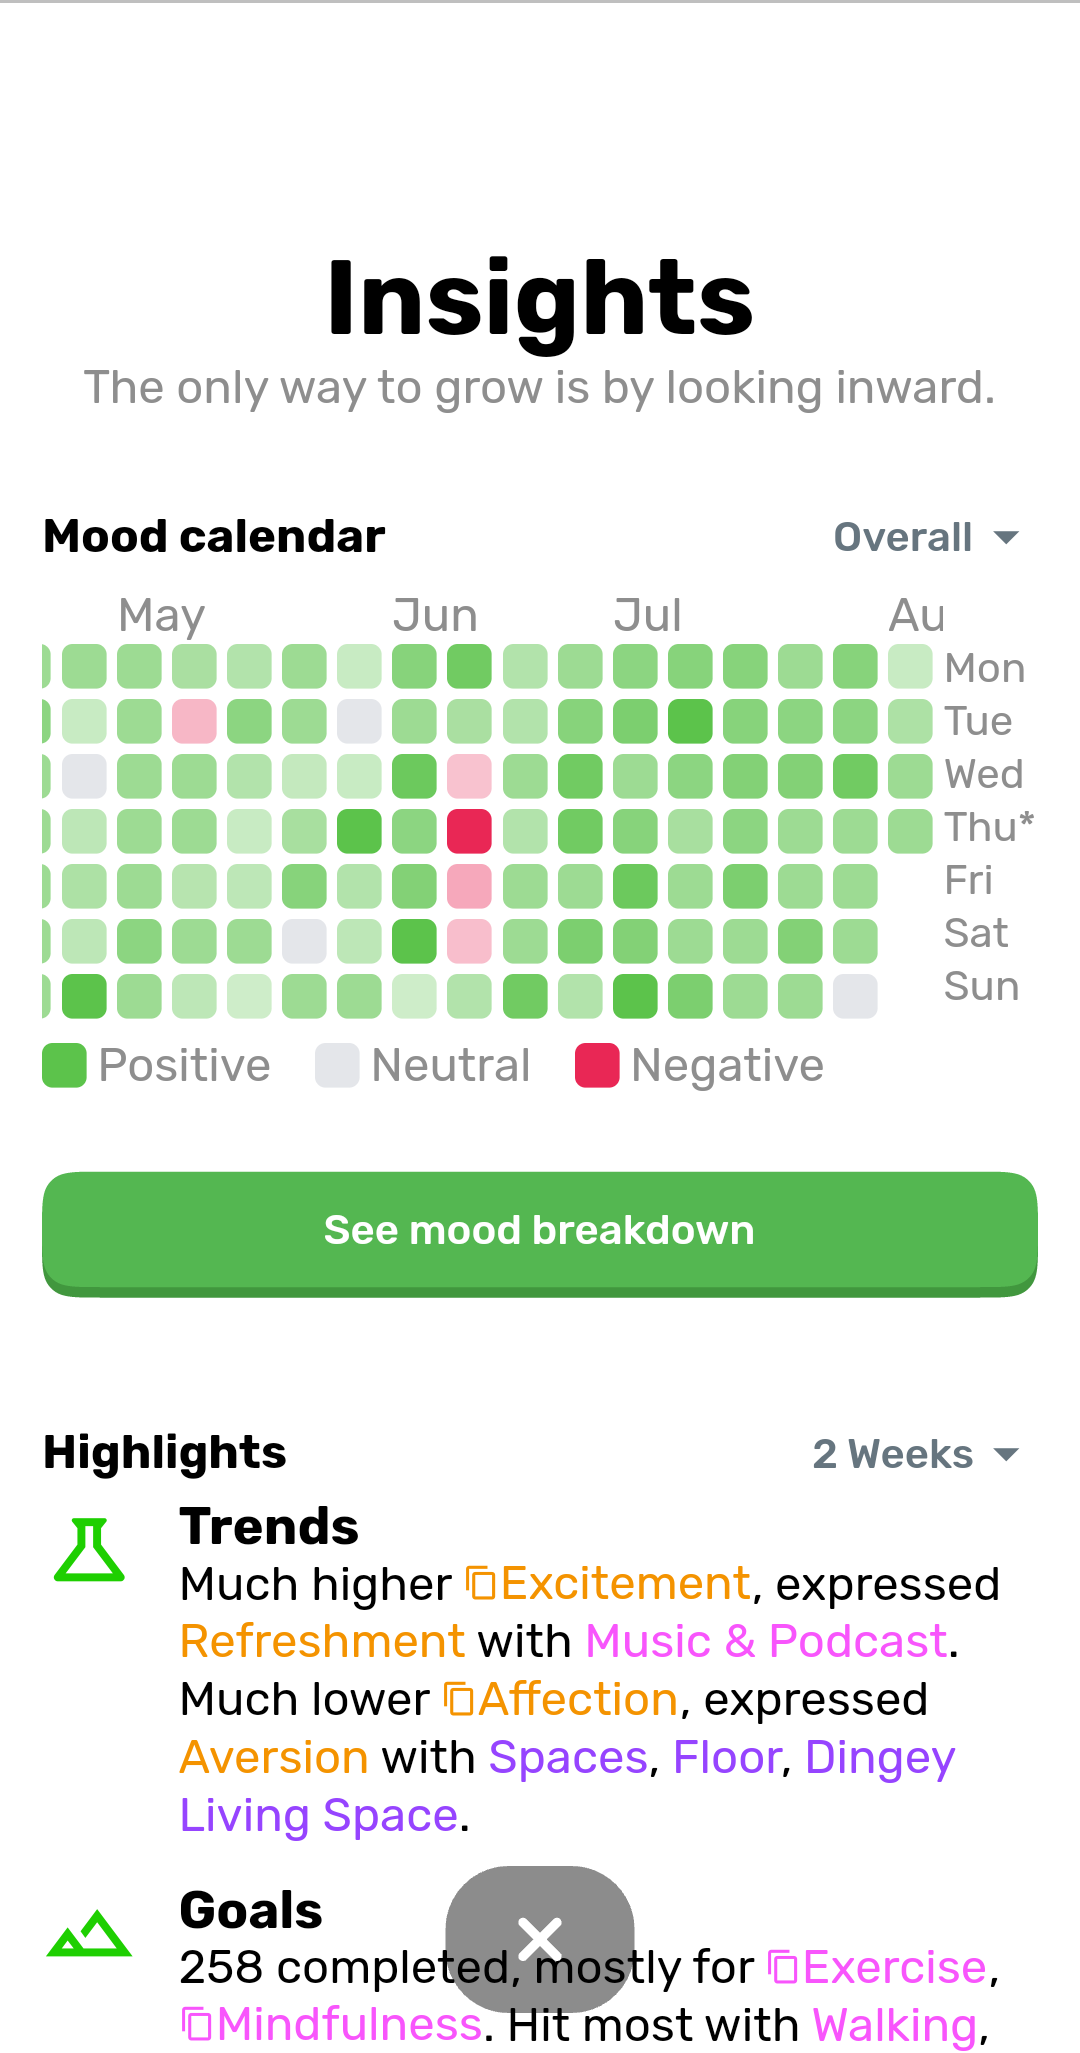
Task: Click the red Negative legend swatch
Action: click(x=597, y=1065)
